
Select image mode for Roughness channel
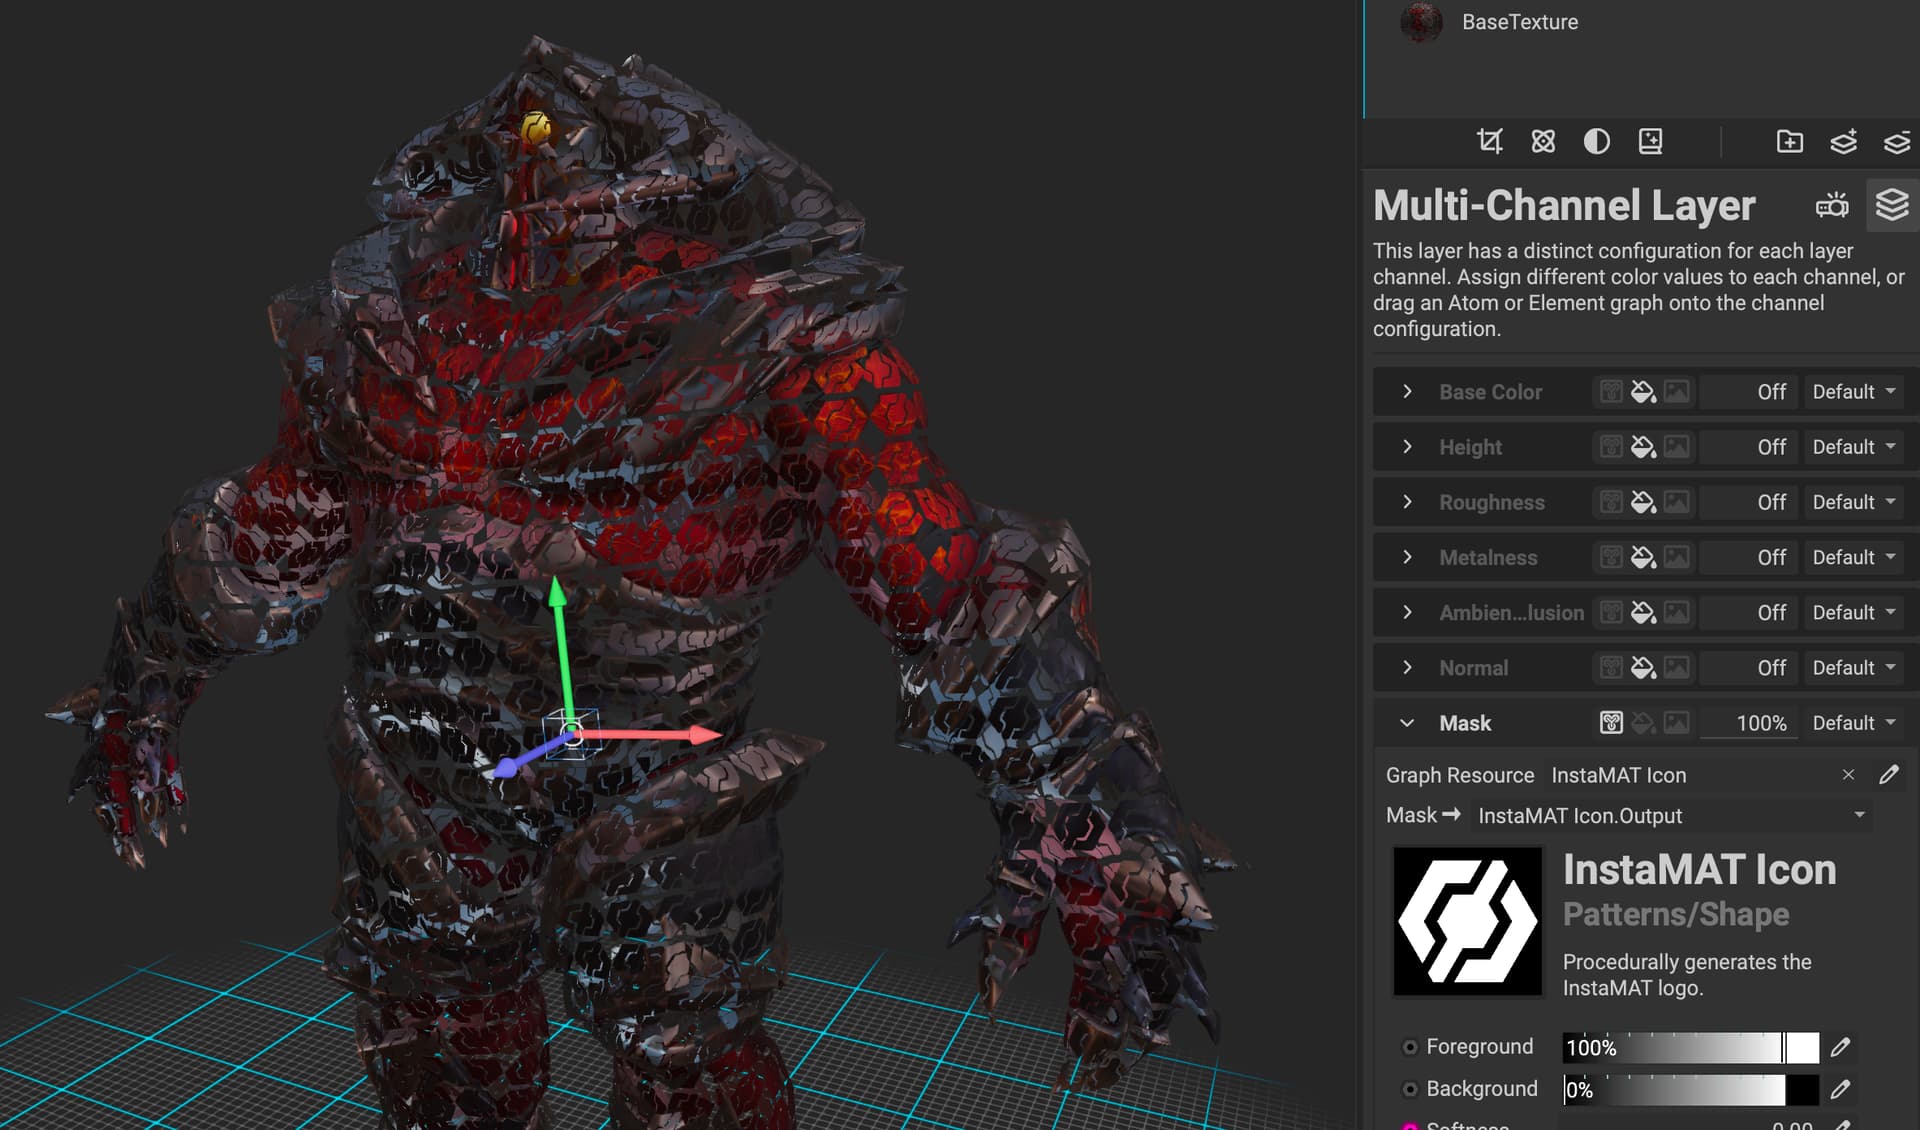pyautogui.click(x=1677, y=502)
